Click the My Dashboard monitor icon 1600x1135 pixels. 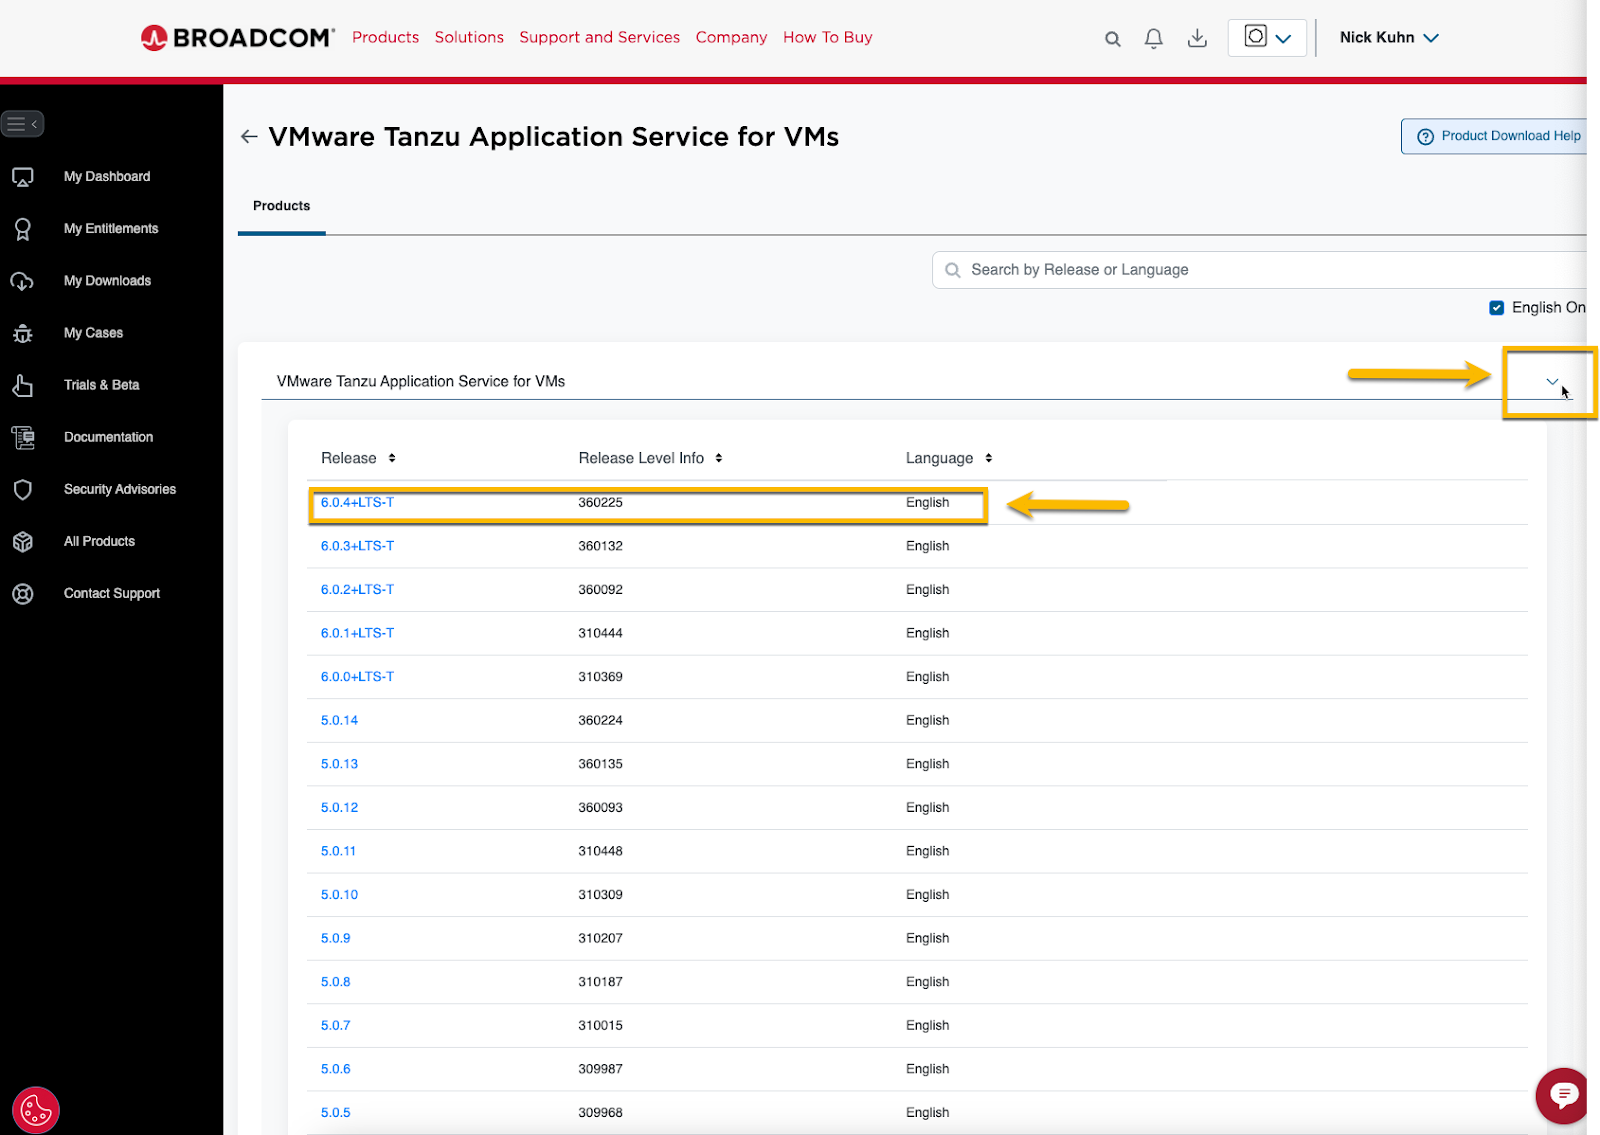tap(23, 177)
